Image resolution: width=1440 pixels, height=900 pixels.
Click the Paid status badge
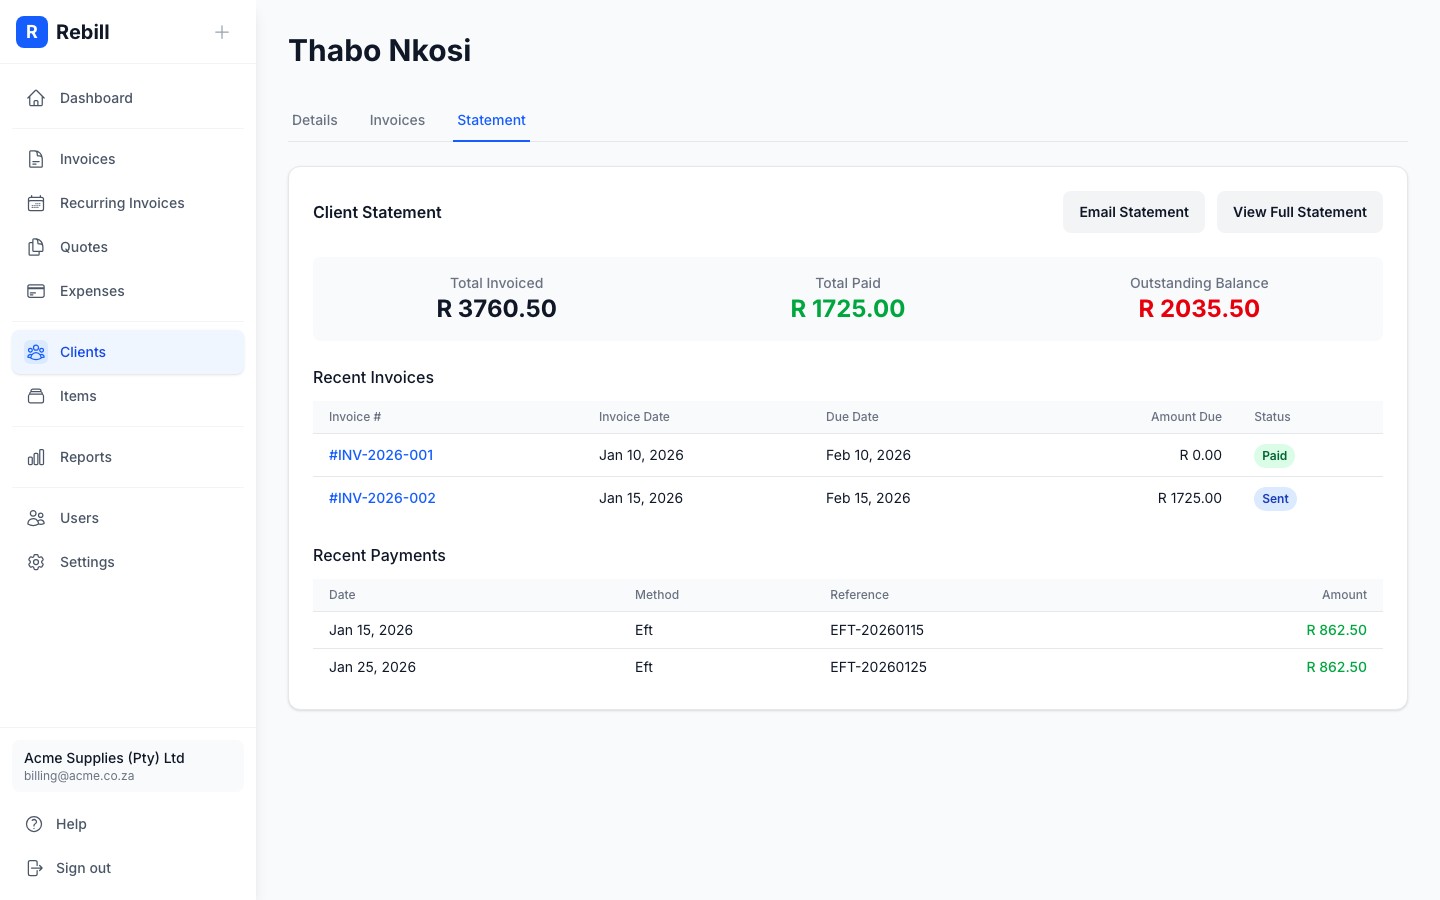[x=1274, y=455]
